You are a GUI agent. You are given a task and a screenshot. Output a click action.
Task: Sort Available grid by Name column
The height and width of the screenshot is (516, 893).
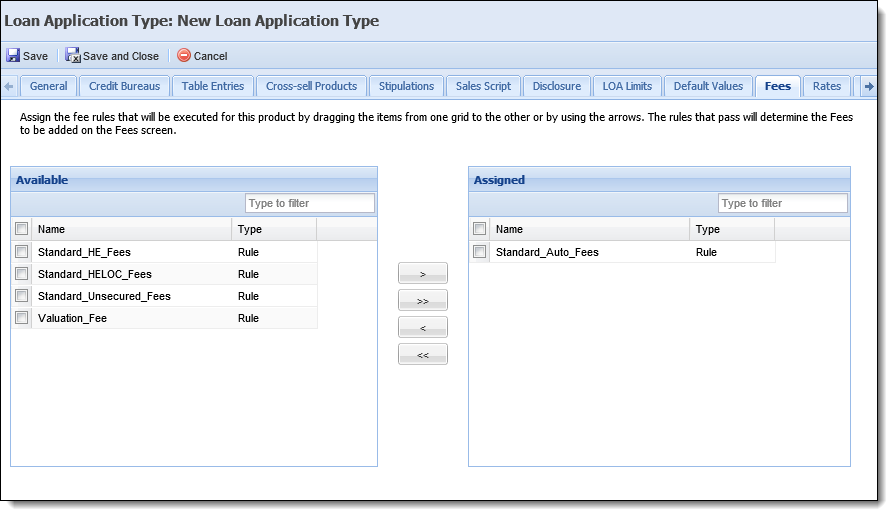pos(132,229)
